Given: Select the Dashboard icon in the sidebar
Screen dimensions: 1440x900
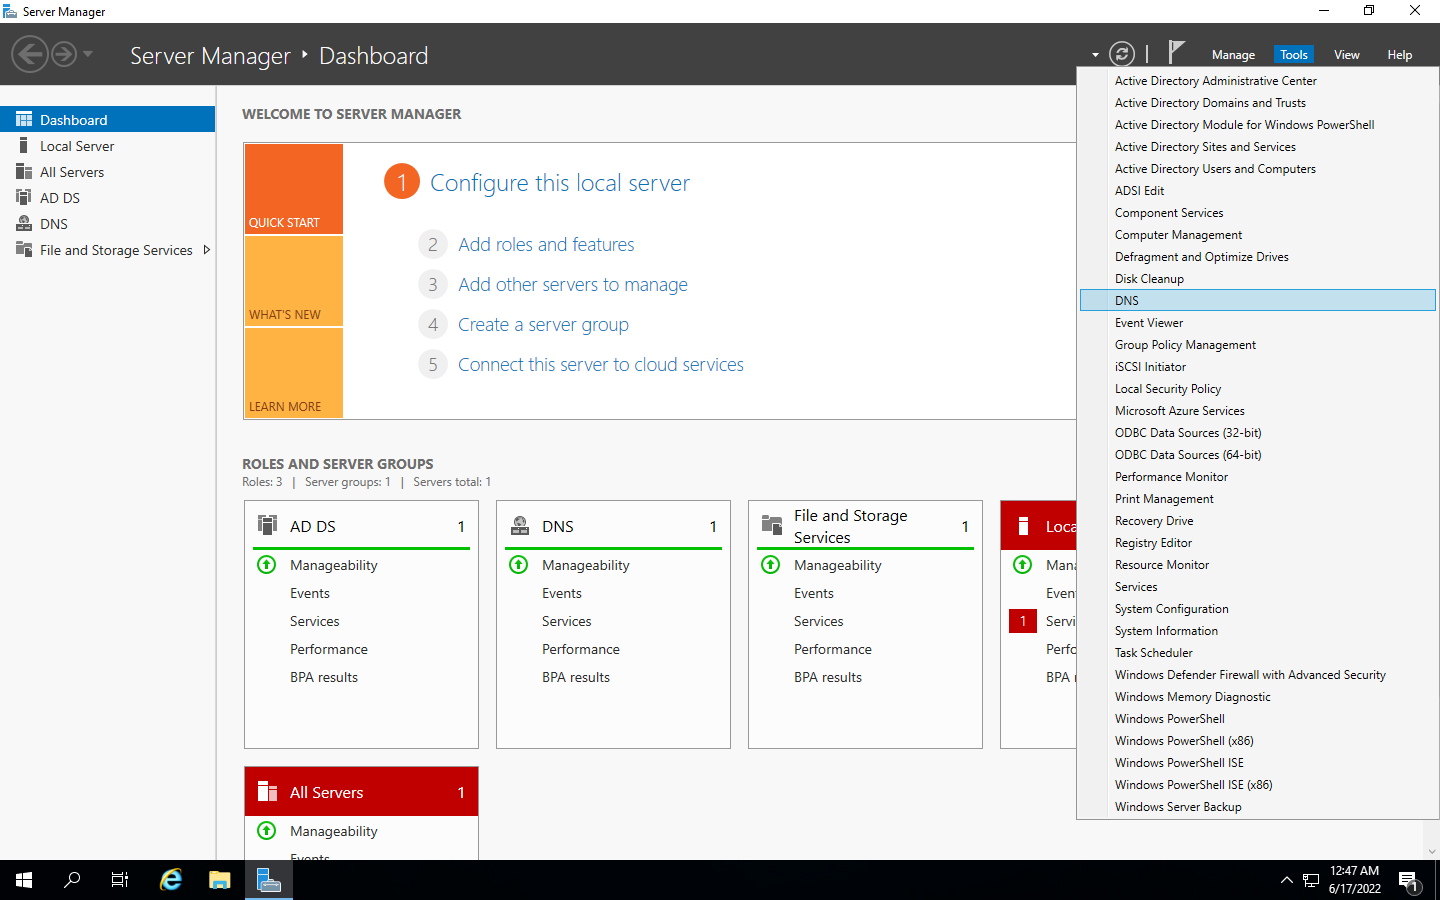Looking at the screenshot, I should 22,118.
